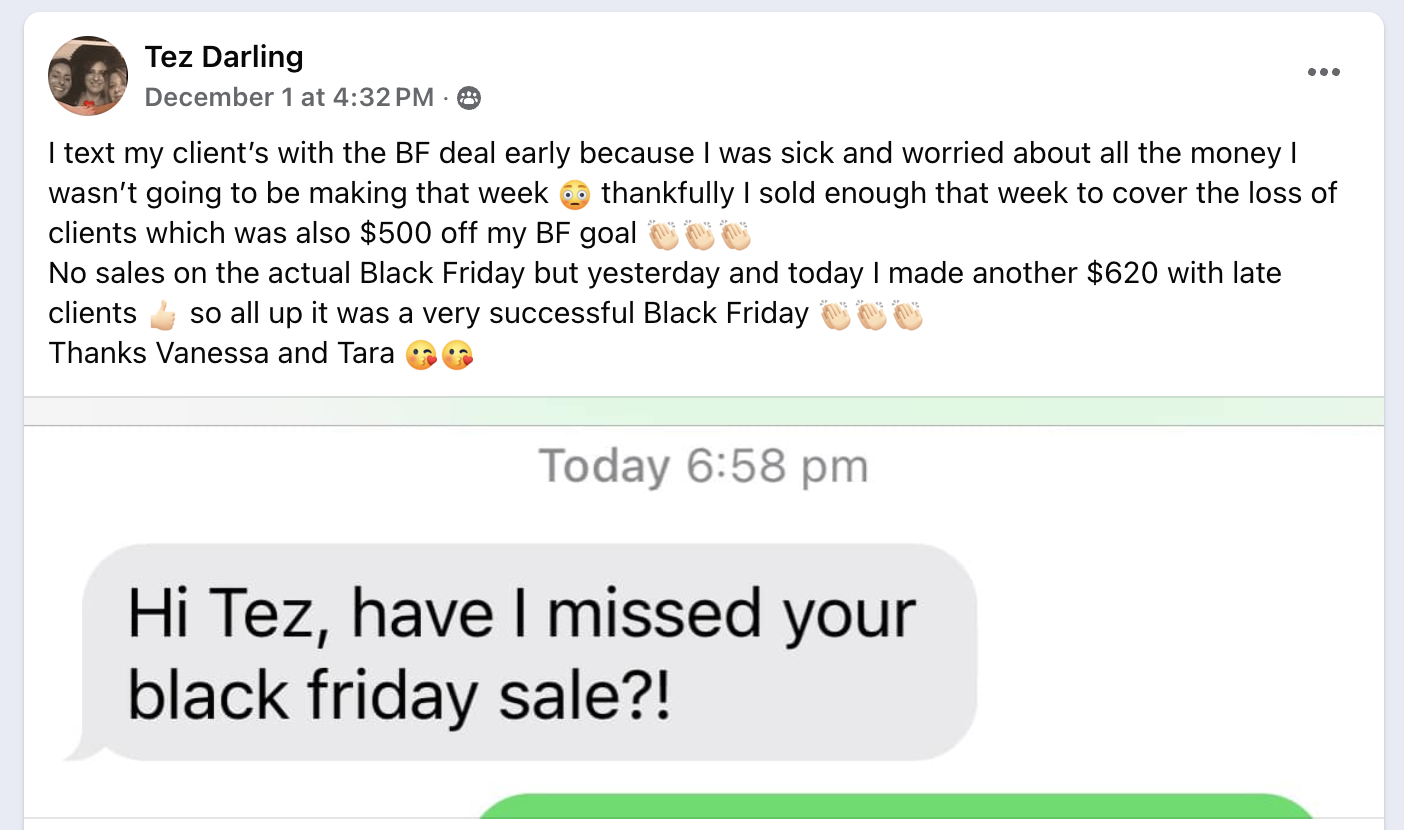
Task: Click the "Thanks Vanessa and Tara" text line
Action: click(x=221, y=353)
